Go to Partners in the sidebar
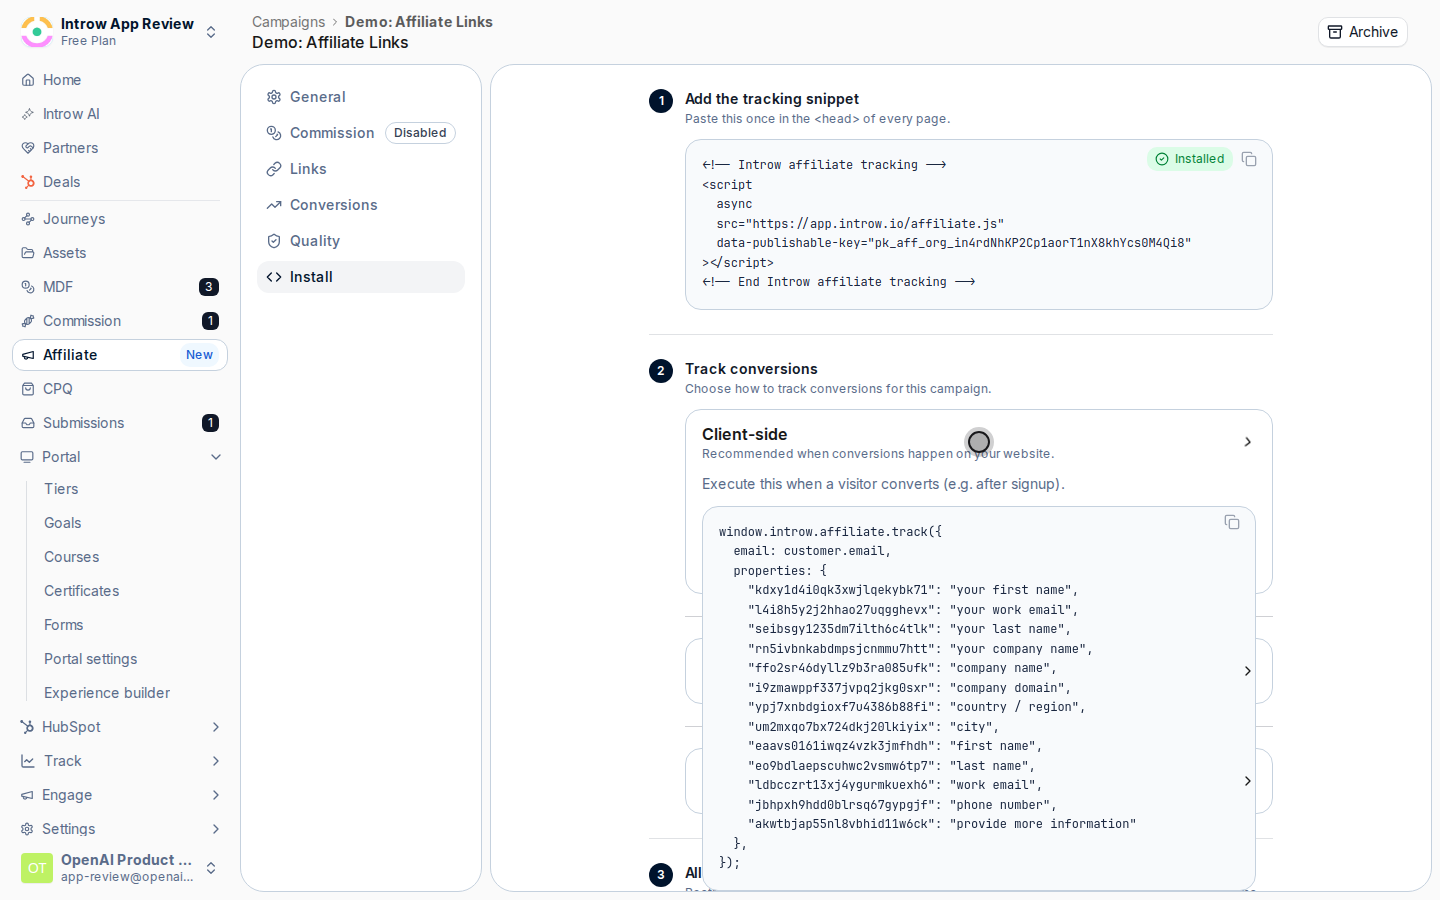This screenshot has height=900, width=1440. click(x=120, y=148)
